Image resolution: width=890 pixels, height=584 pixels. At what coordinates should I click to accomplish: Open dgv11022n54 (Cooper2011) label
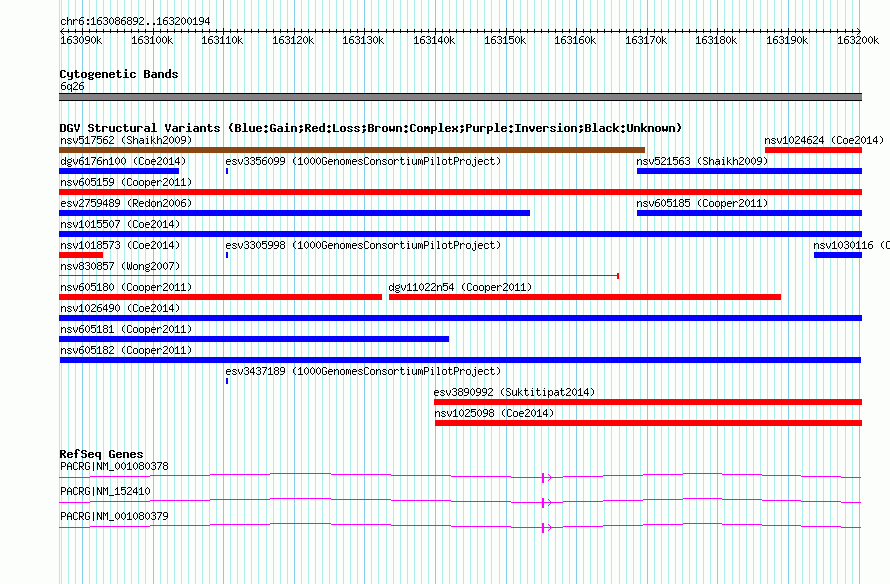pyautogui.click(x=460, y=287)
